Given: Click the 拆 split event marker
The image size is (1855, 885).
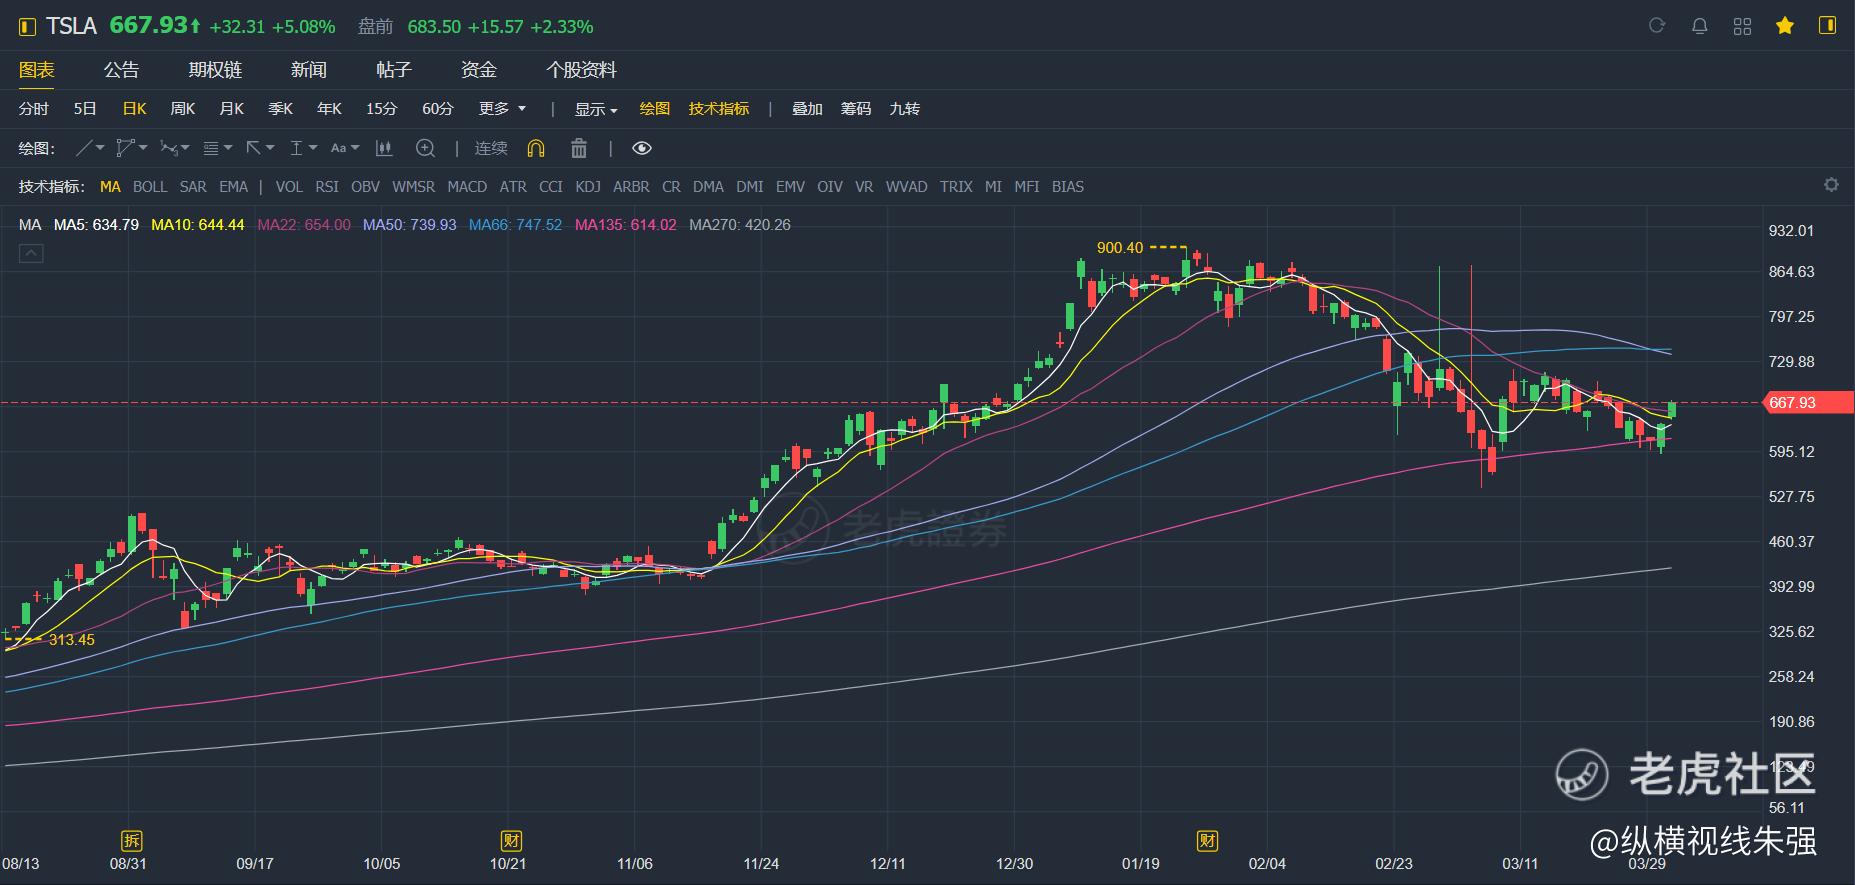Looking at the screenshot, I should tap(131, 841).
